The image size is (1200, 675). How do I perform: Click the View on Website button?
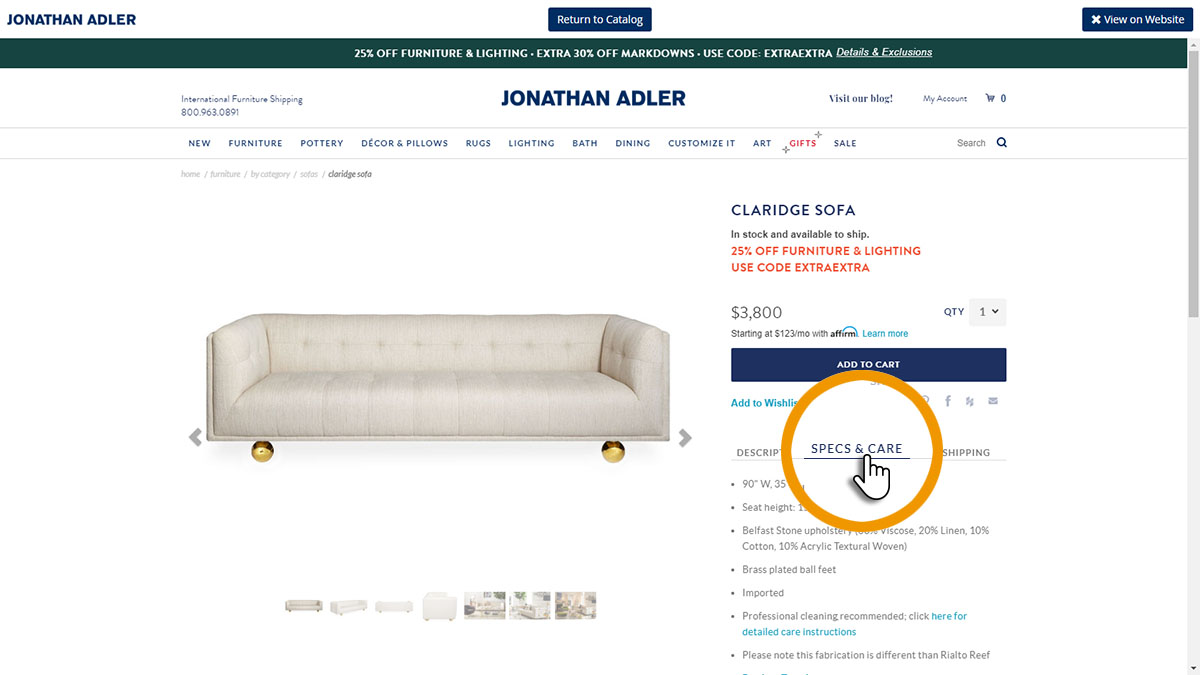(x=1137, y=19)
